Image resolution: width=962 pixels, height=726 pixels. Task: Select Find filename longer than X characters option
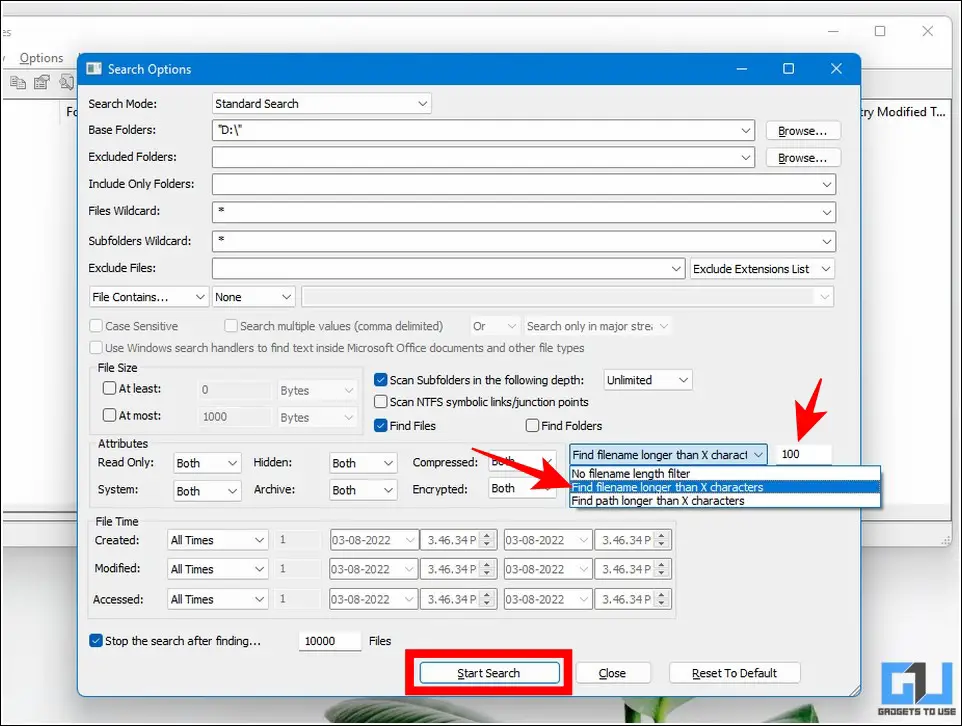tap(725, 487)
